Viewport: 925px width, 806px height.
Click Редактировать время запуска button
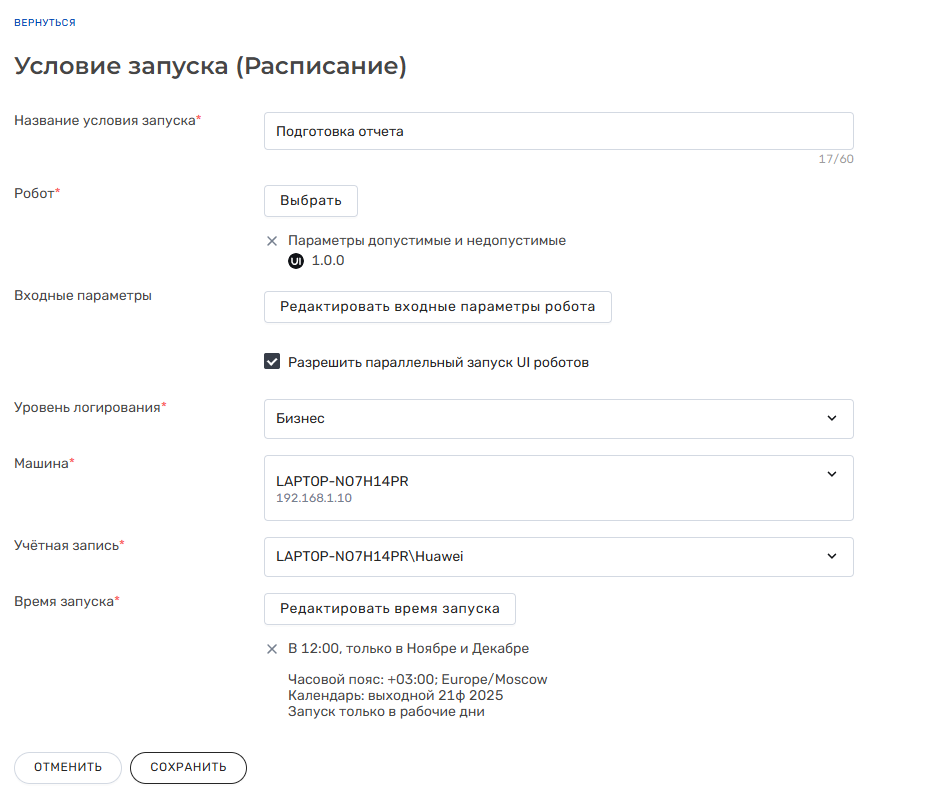pos(389,609)
